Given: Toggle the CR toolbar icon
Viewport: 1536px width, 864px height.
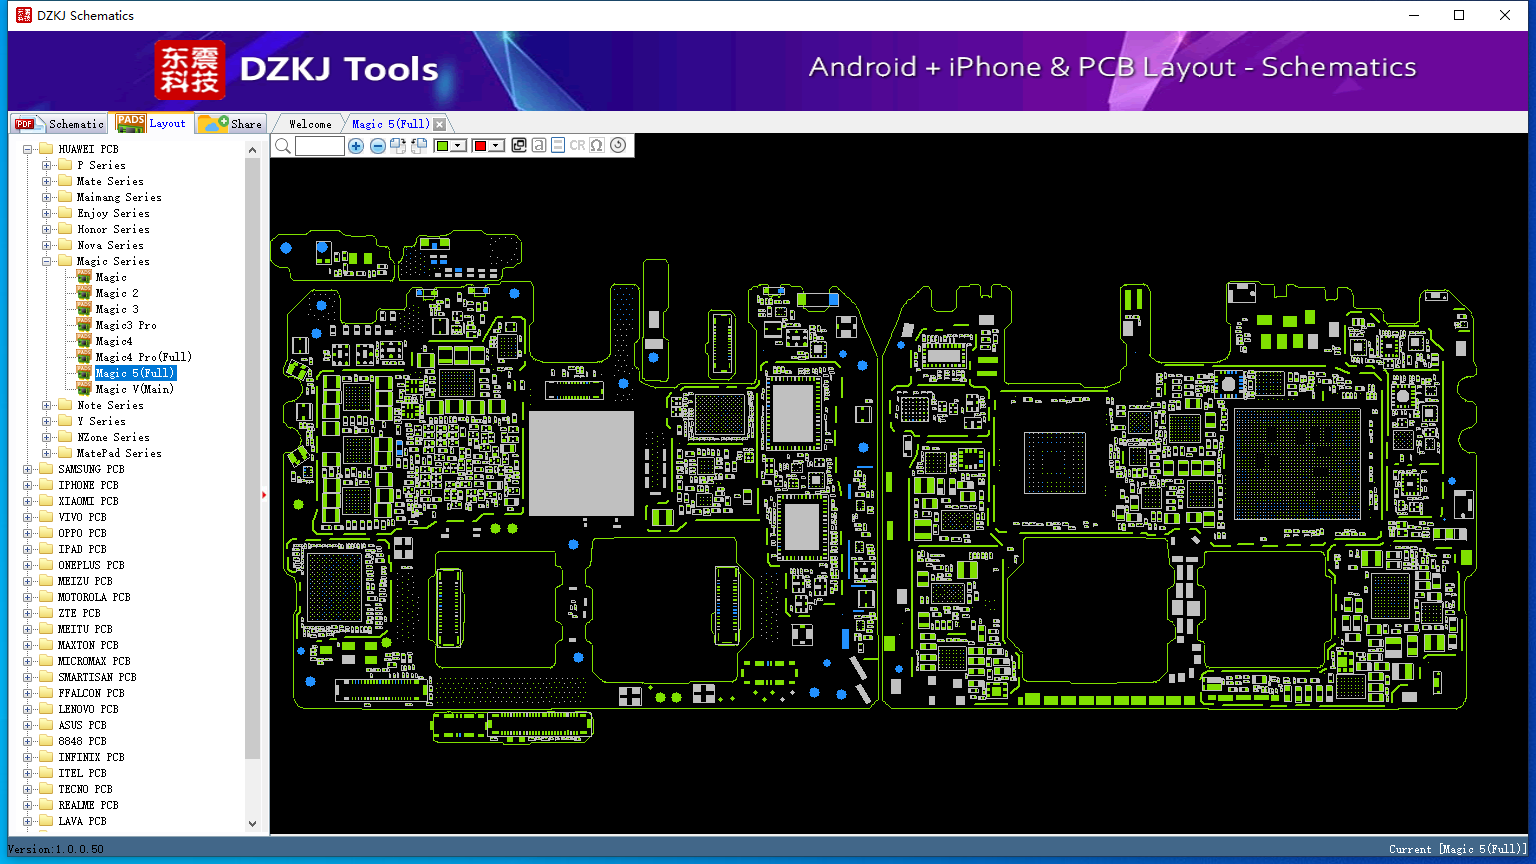Looking at the screenshot, I should tap(577, 146).
